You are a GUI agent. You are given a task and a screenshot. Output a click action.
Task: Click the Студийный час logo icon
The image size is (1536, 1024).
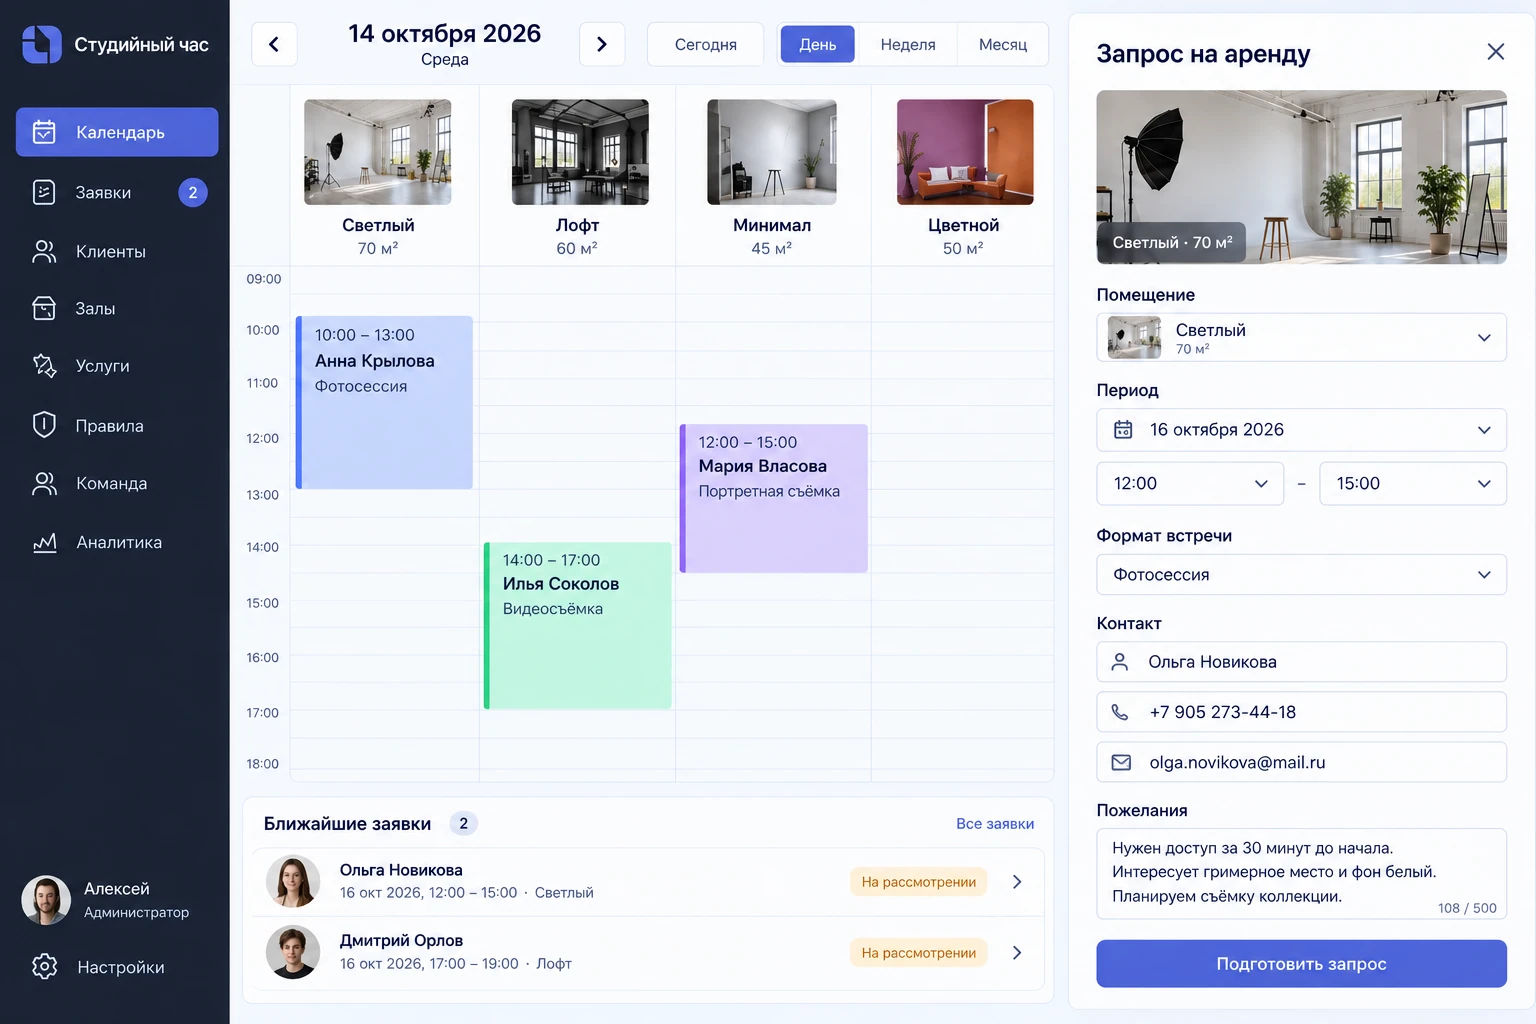tap(42, 44)
